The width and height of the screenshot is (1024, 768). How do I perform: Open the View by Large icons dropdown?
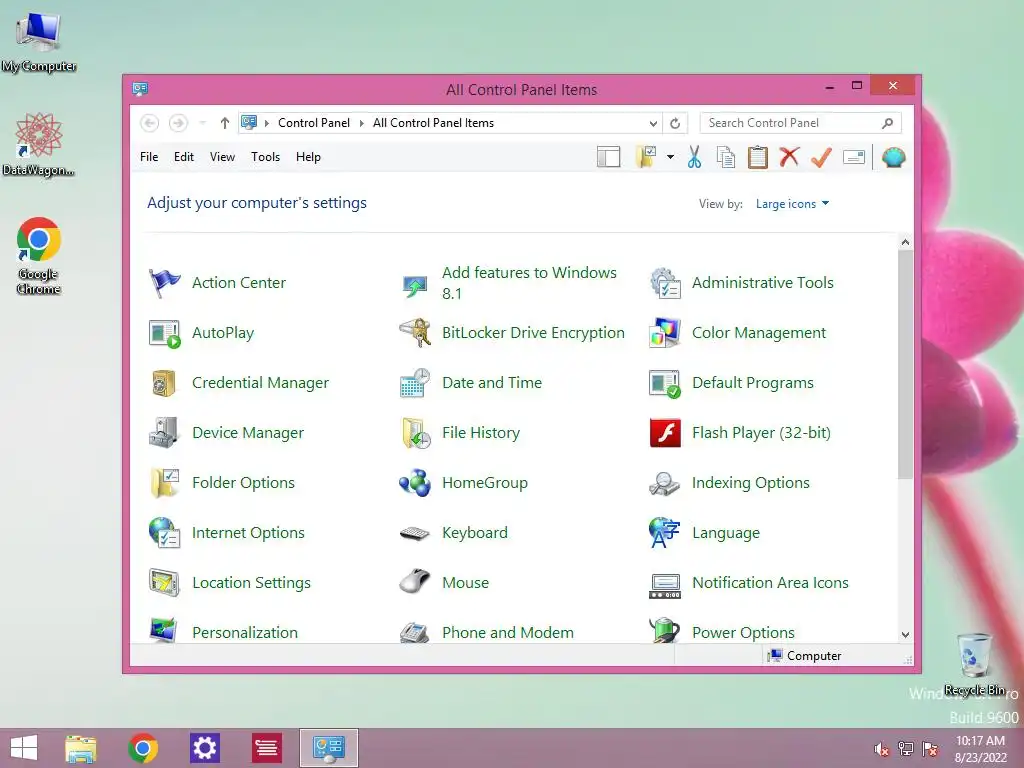[792, 204]
